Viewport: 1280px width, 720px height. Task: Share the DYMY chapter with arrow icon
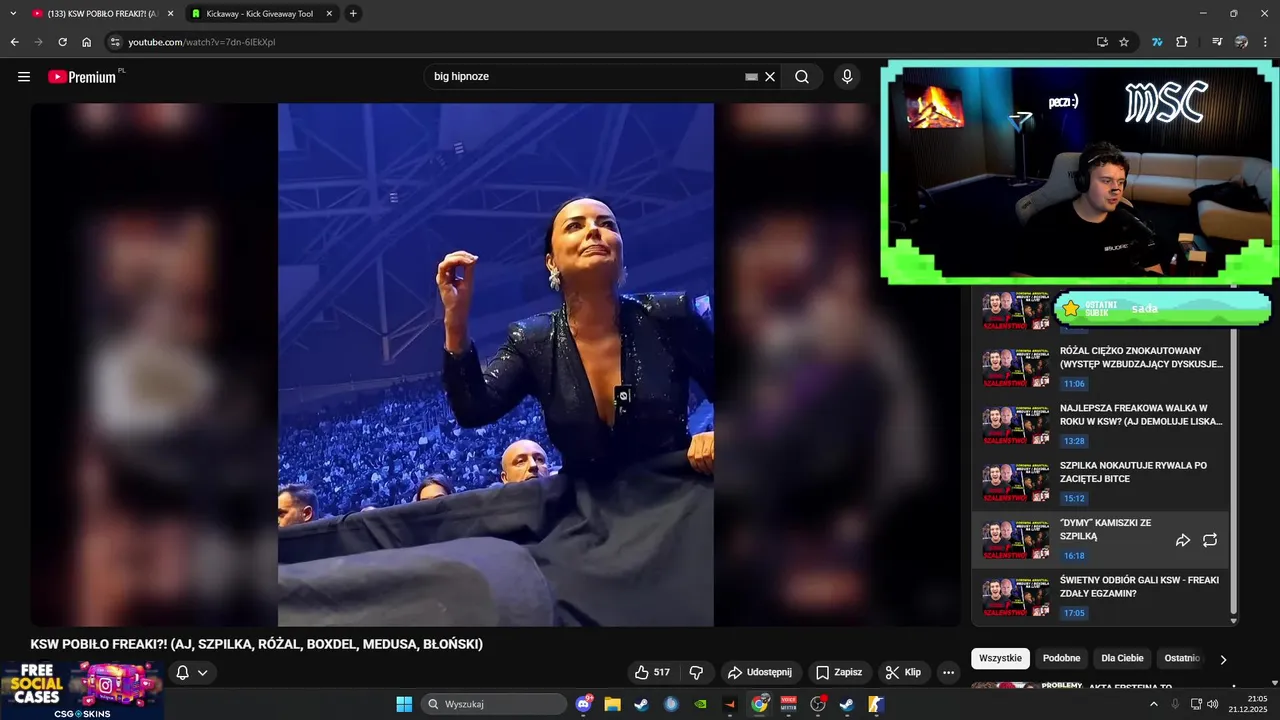1183,540
